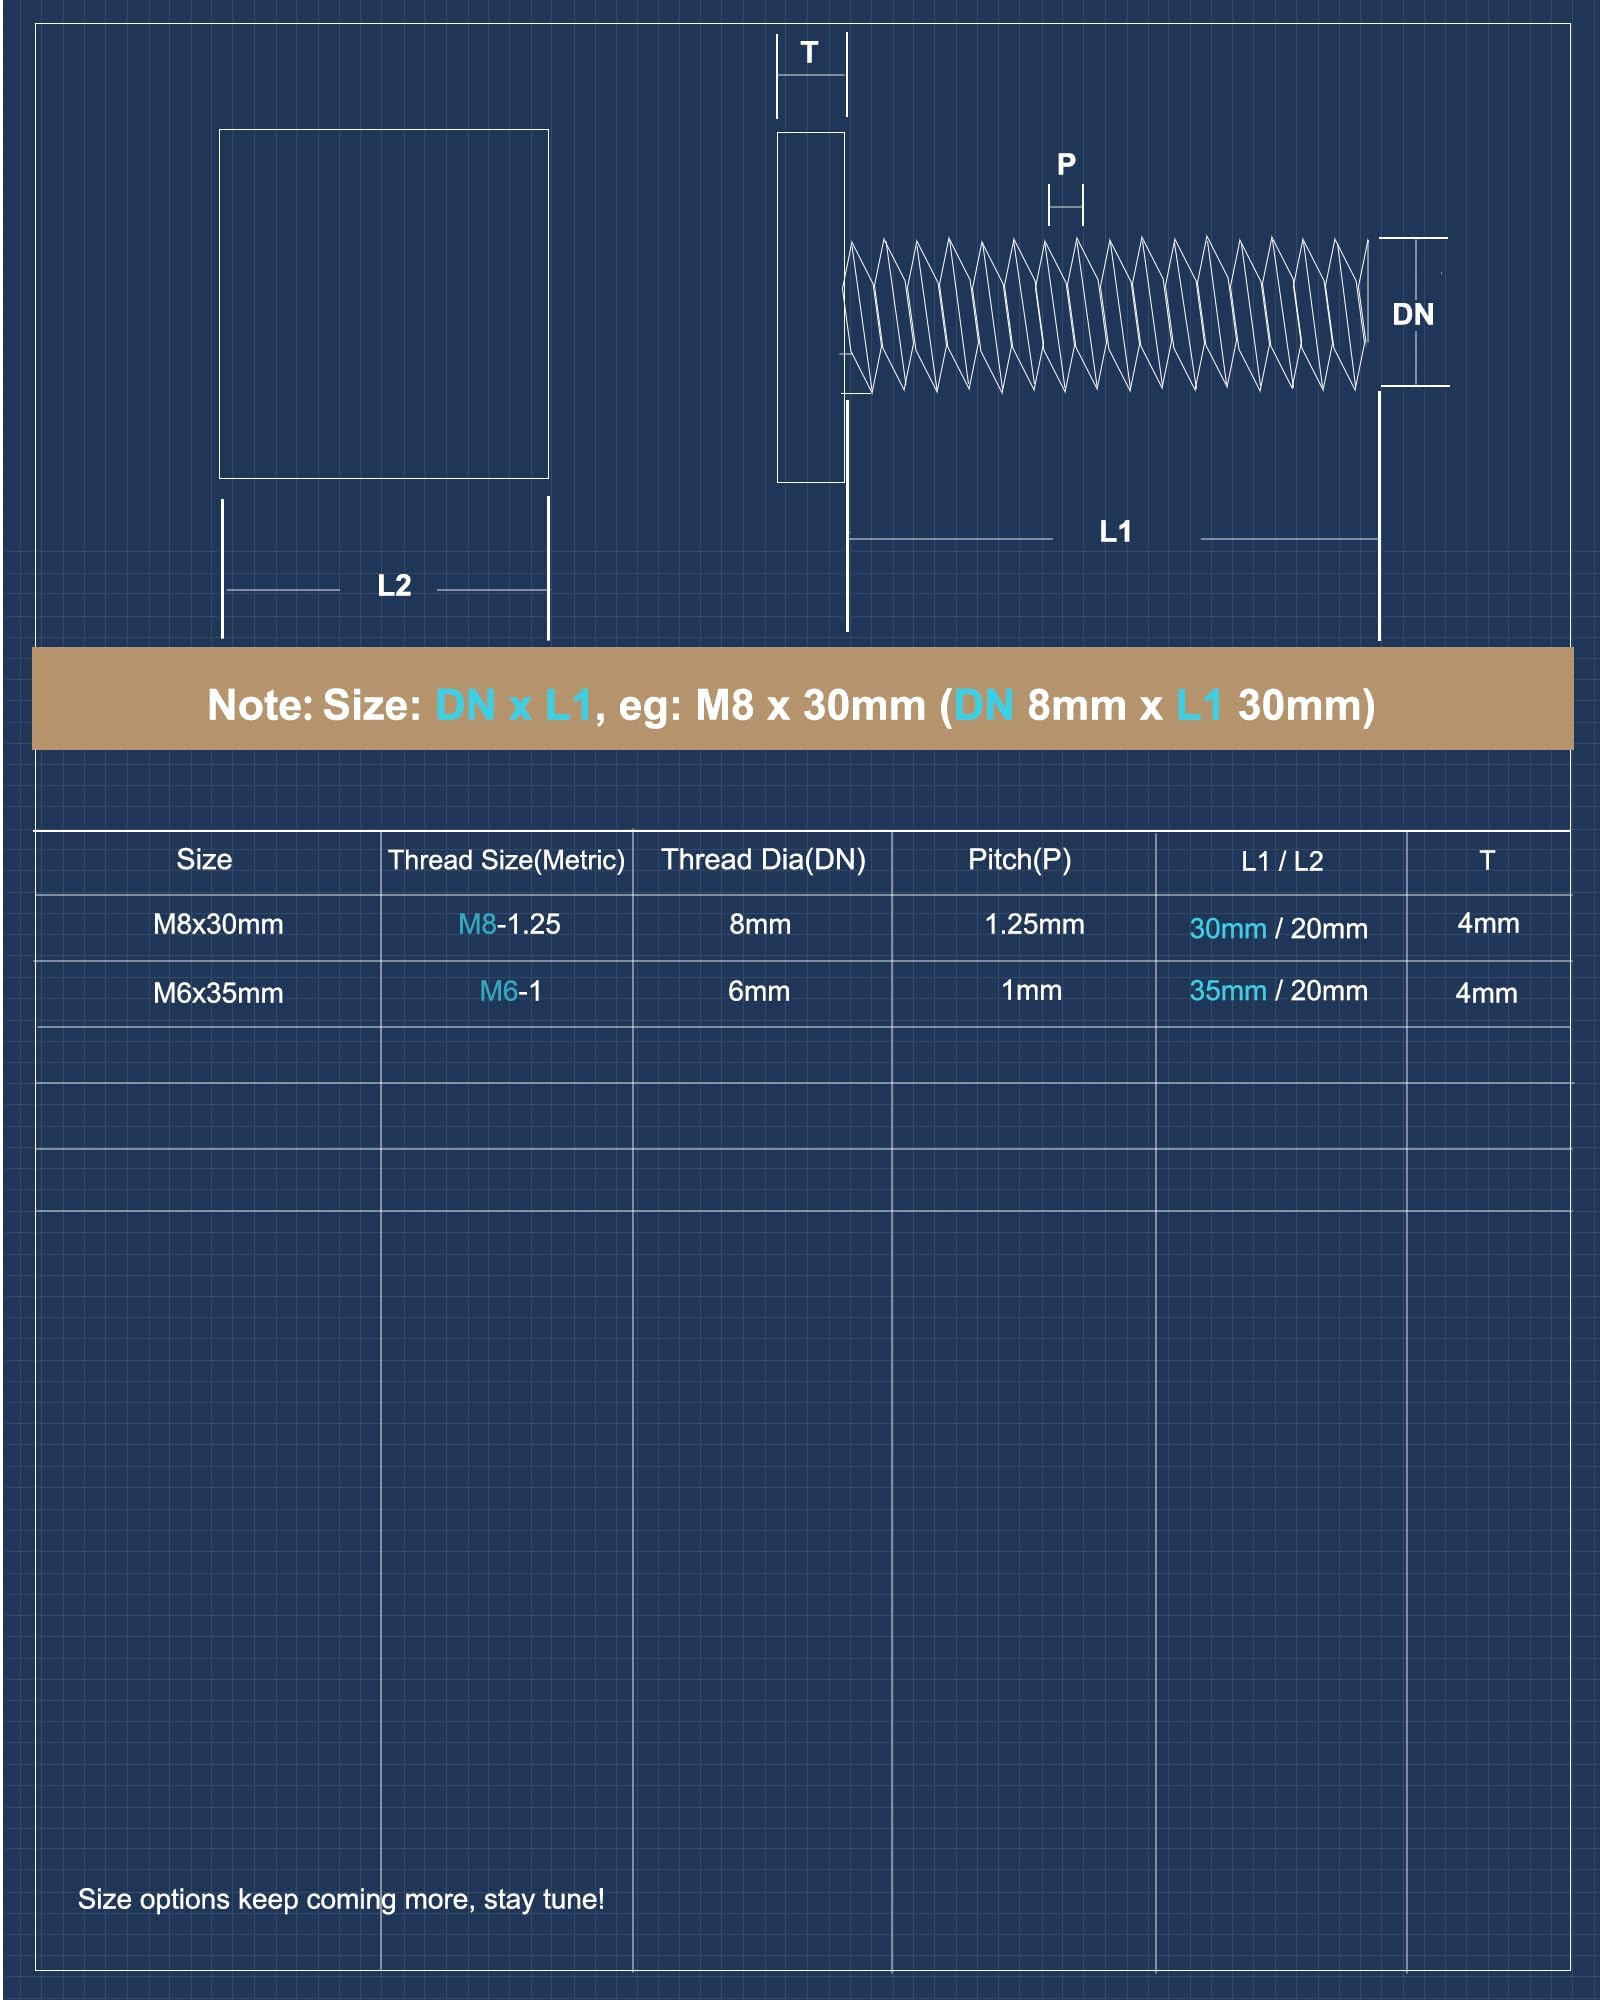
Task: Click the L2 width label under the square
Action: [x=394, y=586]
